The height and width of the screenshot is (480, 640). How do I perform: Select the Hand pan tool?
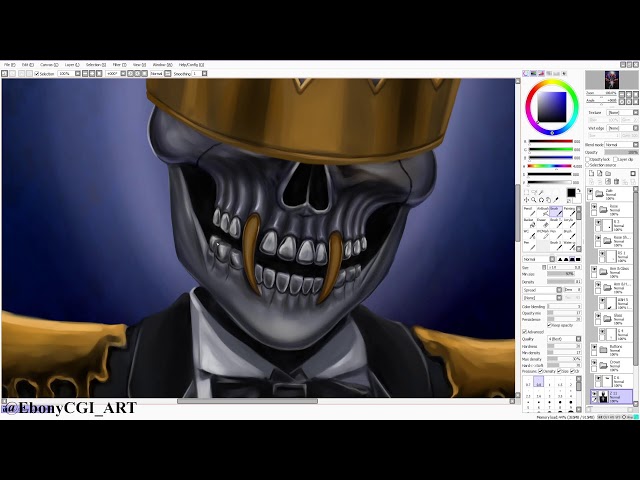click(549, 200)
